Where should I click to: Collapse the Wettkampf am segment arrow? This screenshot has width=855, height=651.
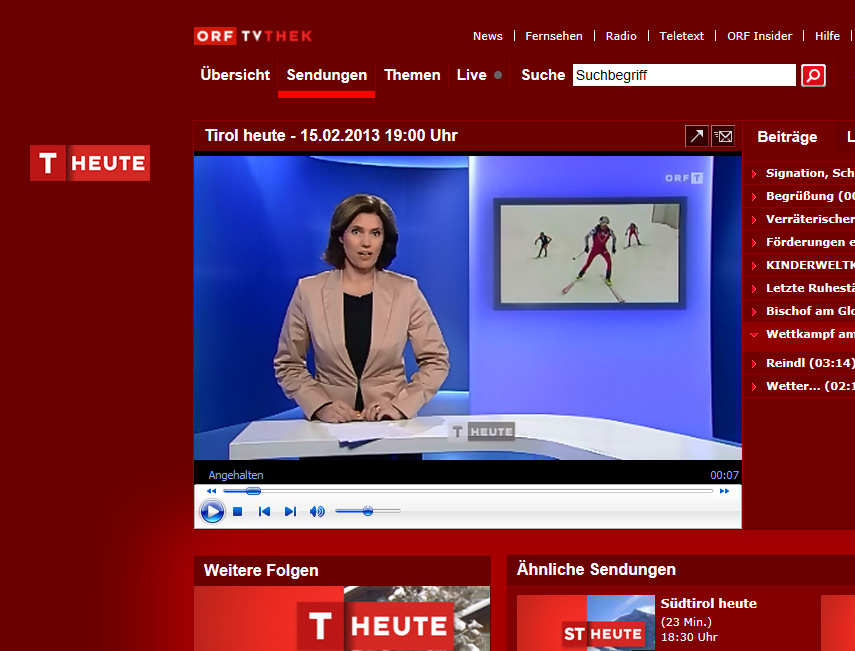(x=754, y=335)
